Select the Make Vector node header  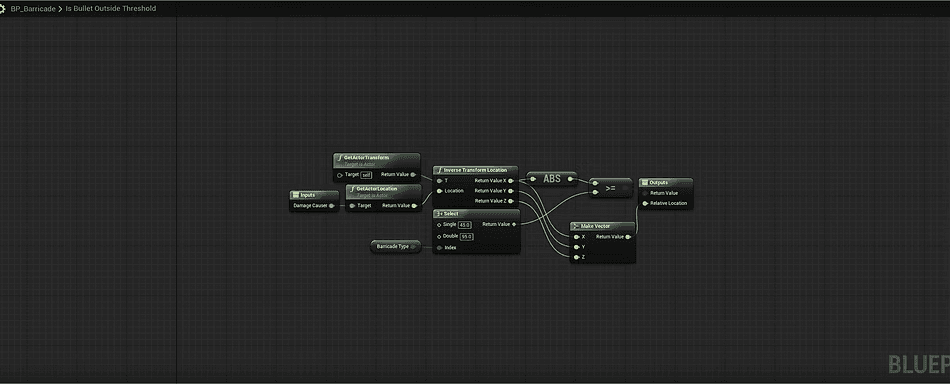pyautogui.click(x=602, y=227)
